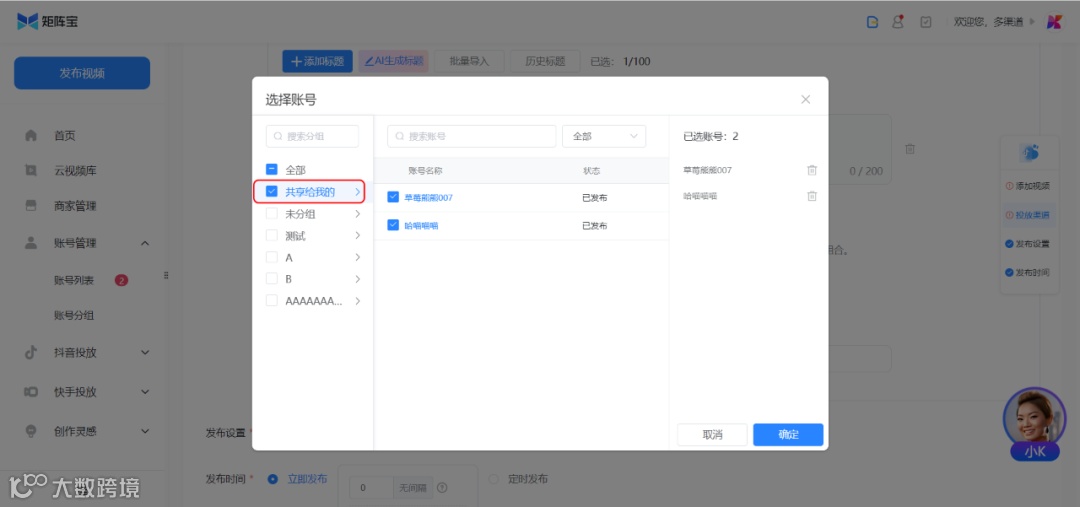1080x507 pixels.
Task: Check the B group checkbox
Action: [272, 279]
